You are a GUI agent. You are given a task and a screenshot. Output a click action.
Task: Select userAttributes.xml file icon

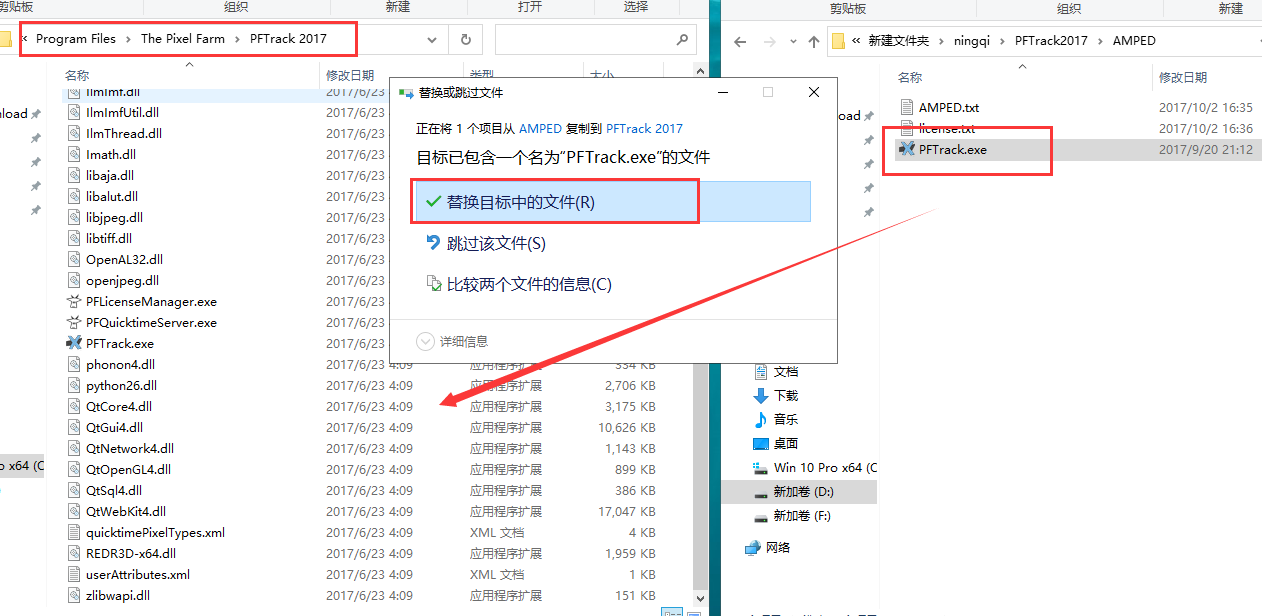74,575
